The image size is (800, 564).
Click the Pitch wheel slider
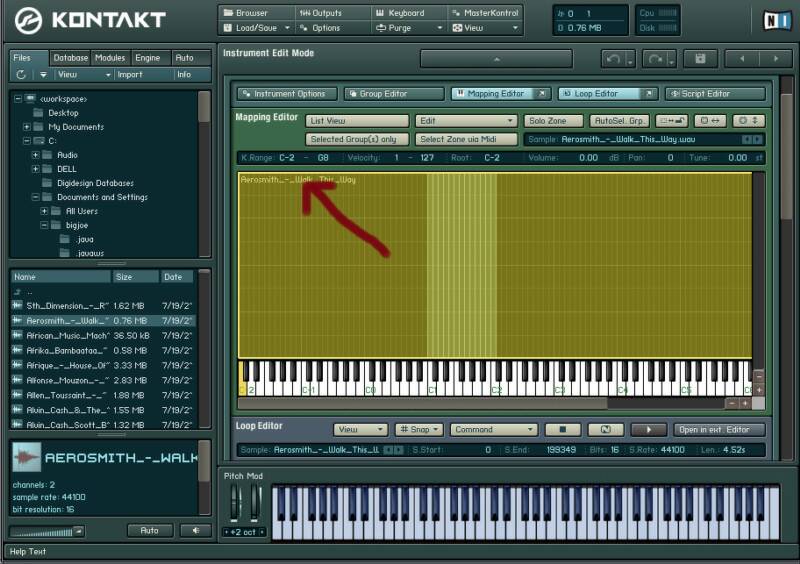point(234,503)
